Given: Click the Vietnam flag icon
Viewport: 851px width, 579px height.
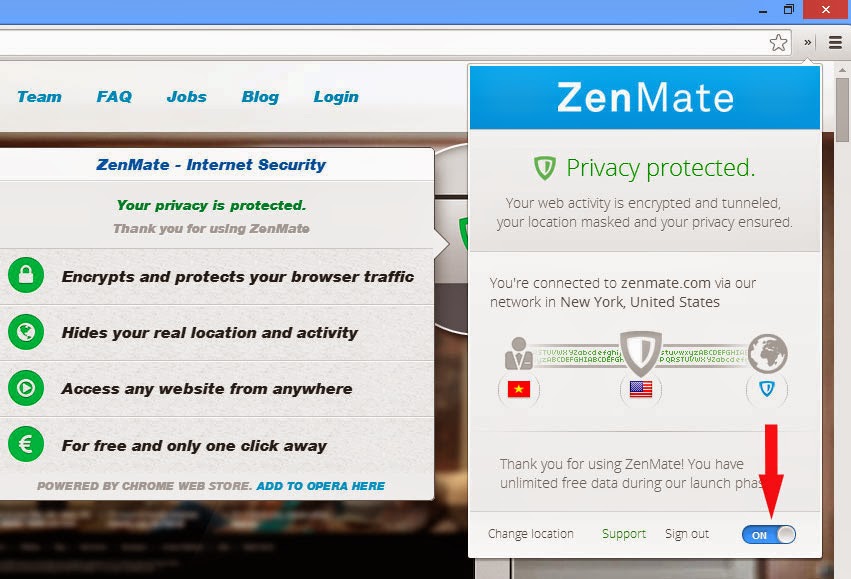Looking at the screenshot, I should (519, 389).
